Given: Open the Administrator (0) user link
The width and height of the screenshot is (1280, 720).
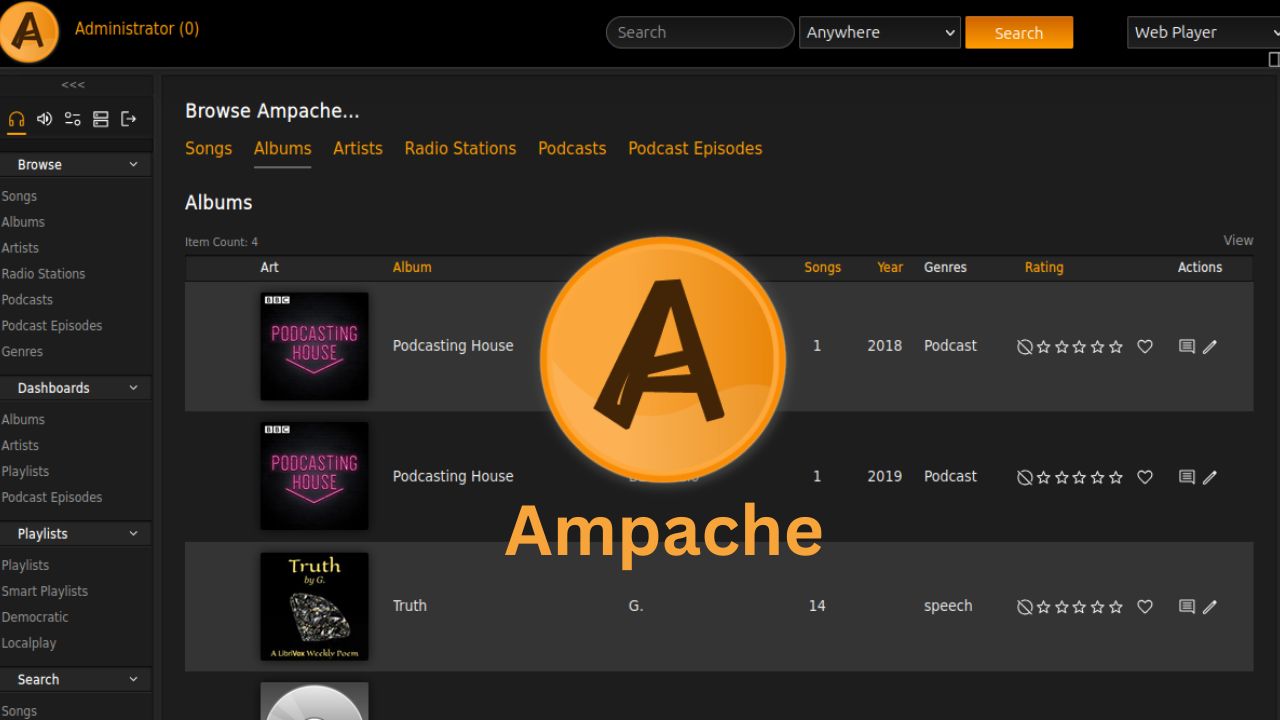Looking at the screenshot, I should coord(137,29).
